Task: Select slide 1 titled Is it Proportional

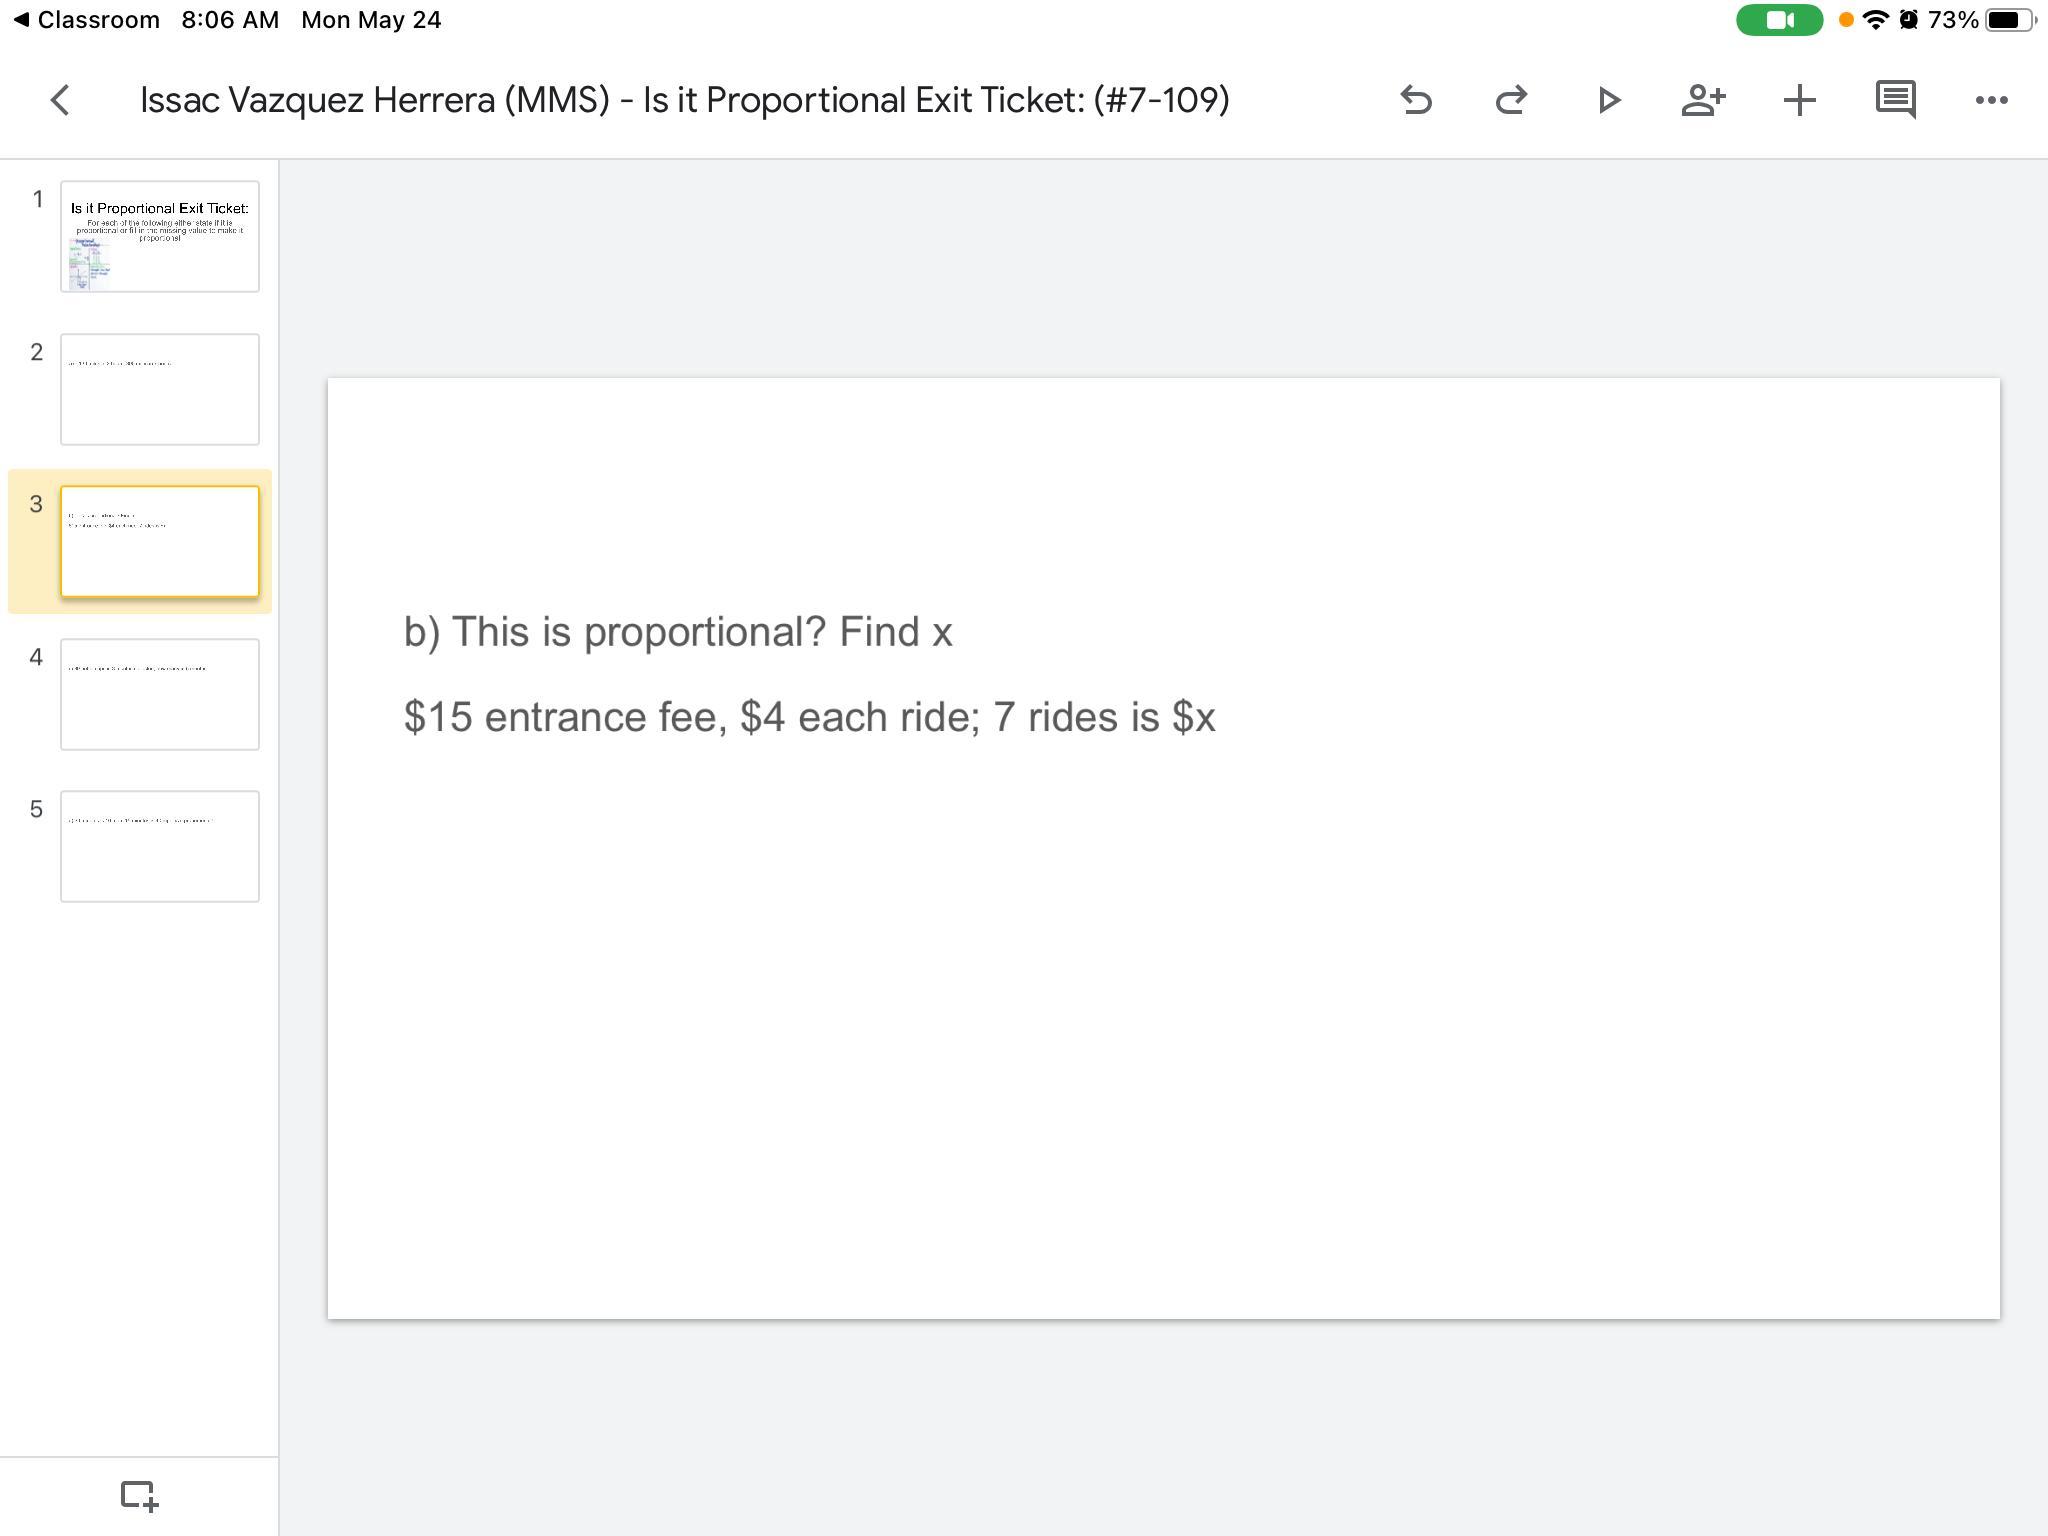Action: [x=160, y=236]
